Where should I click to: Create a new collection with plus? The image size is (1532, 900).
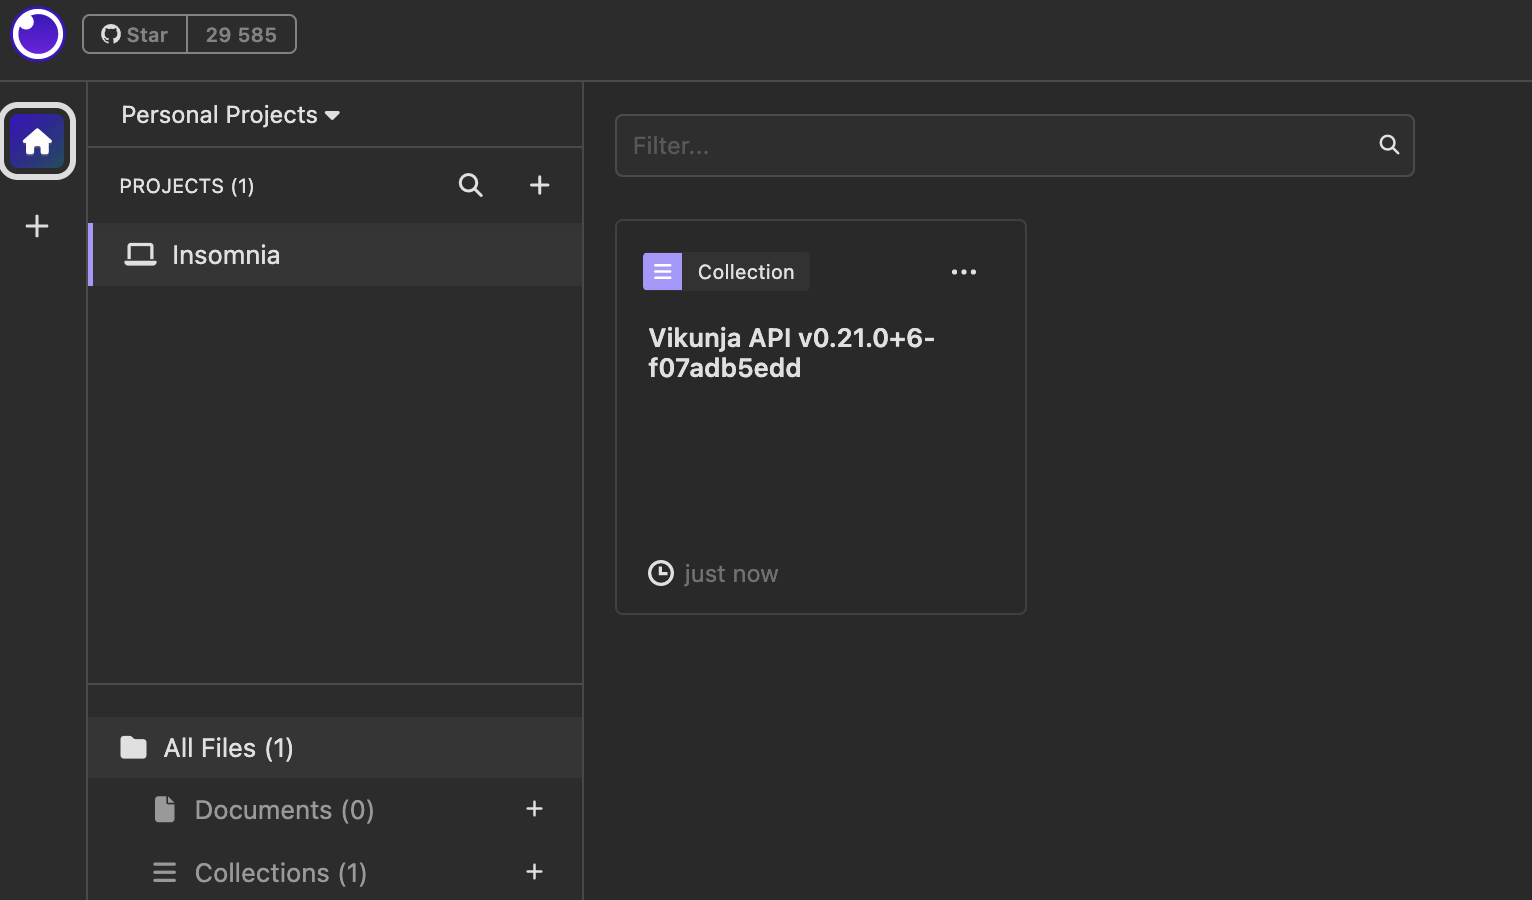[534, 872]
